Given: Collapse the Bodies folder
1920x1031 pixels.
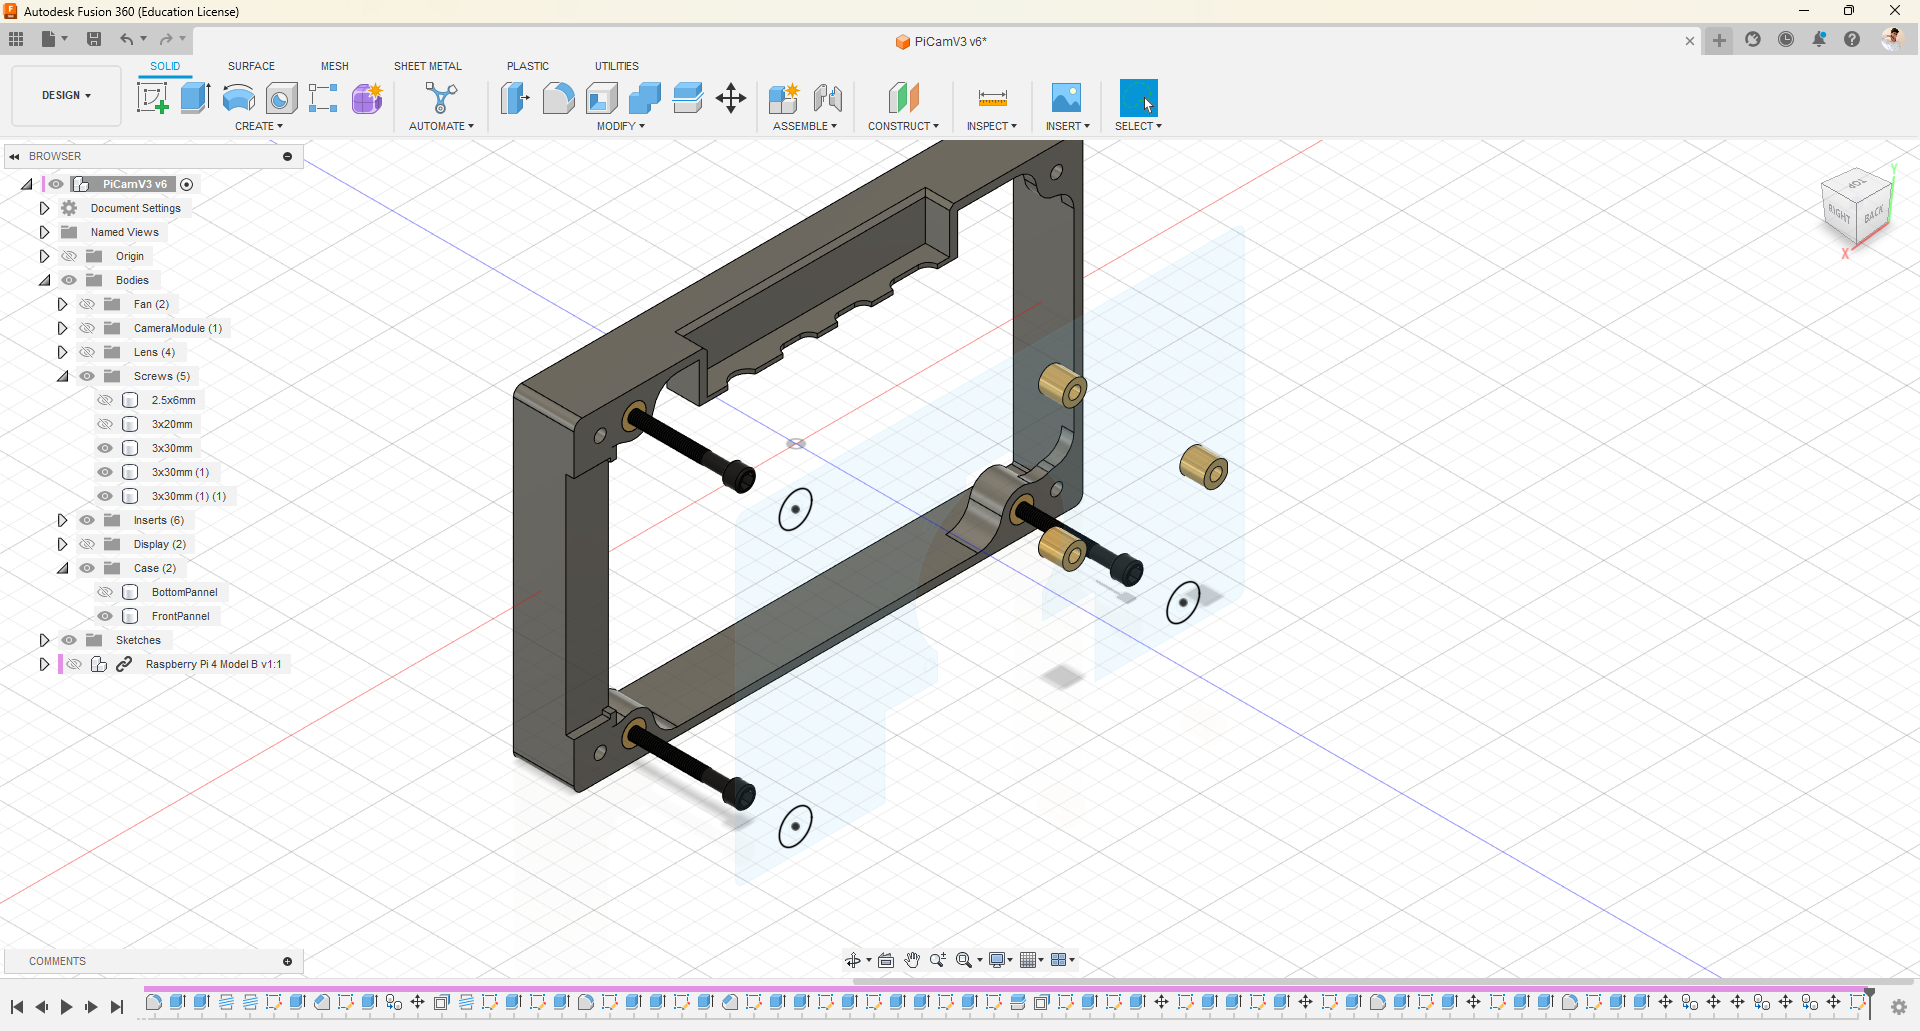Looking at the screenshot, I should [x=44, y=280].
